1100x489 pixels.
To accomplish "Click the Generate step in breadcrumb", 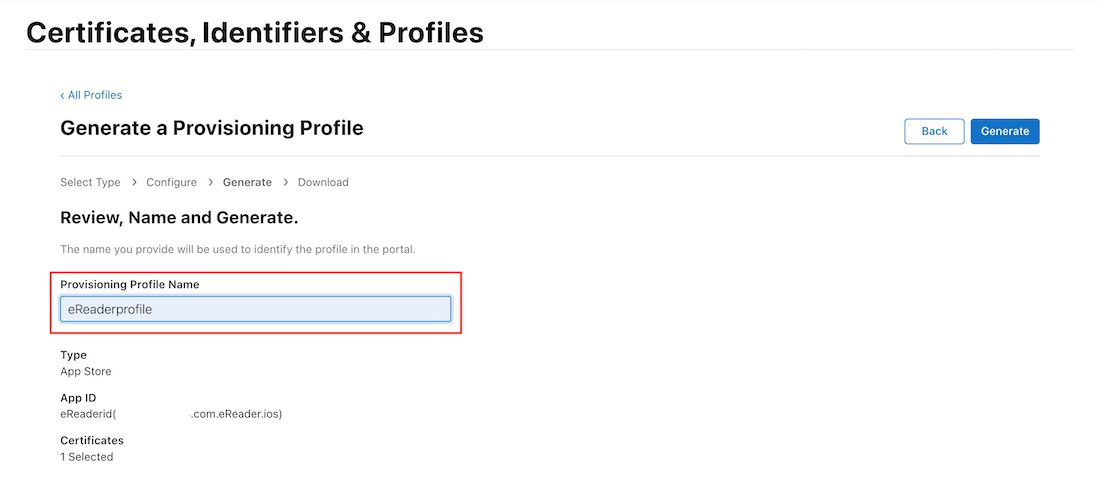I will pyautogui.click(x=247, y=182).
